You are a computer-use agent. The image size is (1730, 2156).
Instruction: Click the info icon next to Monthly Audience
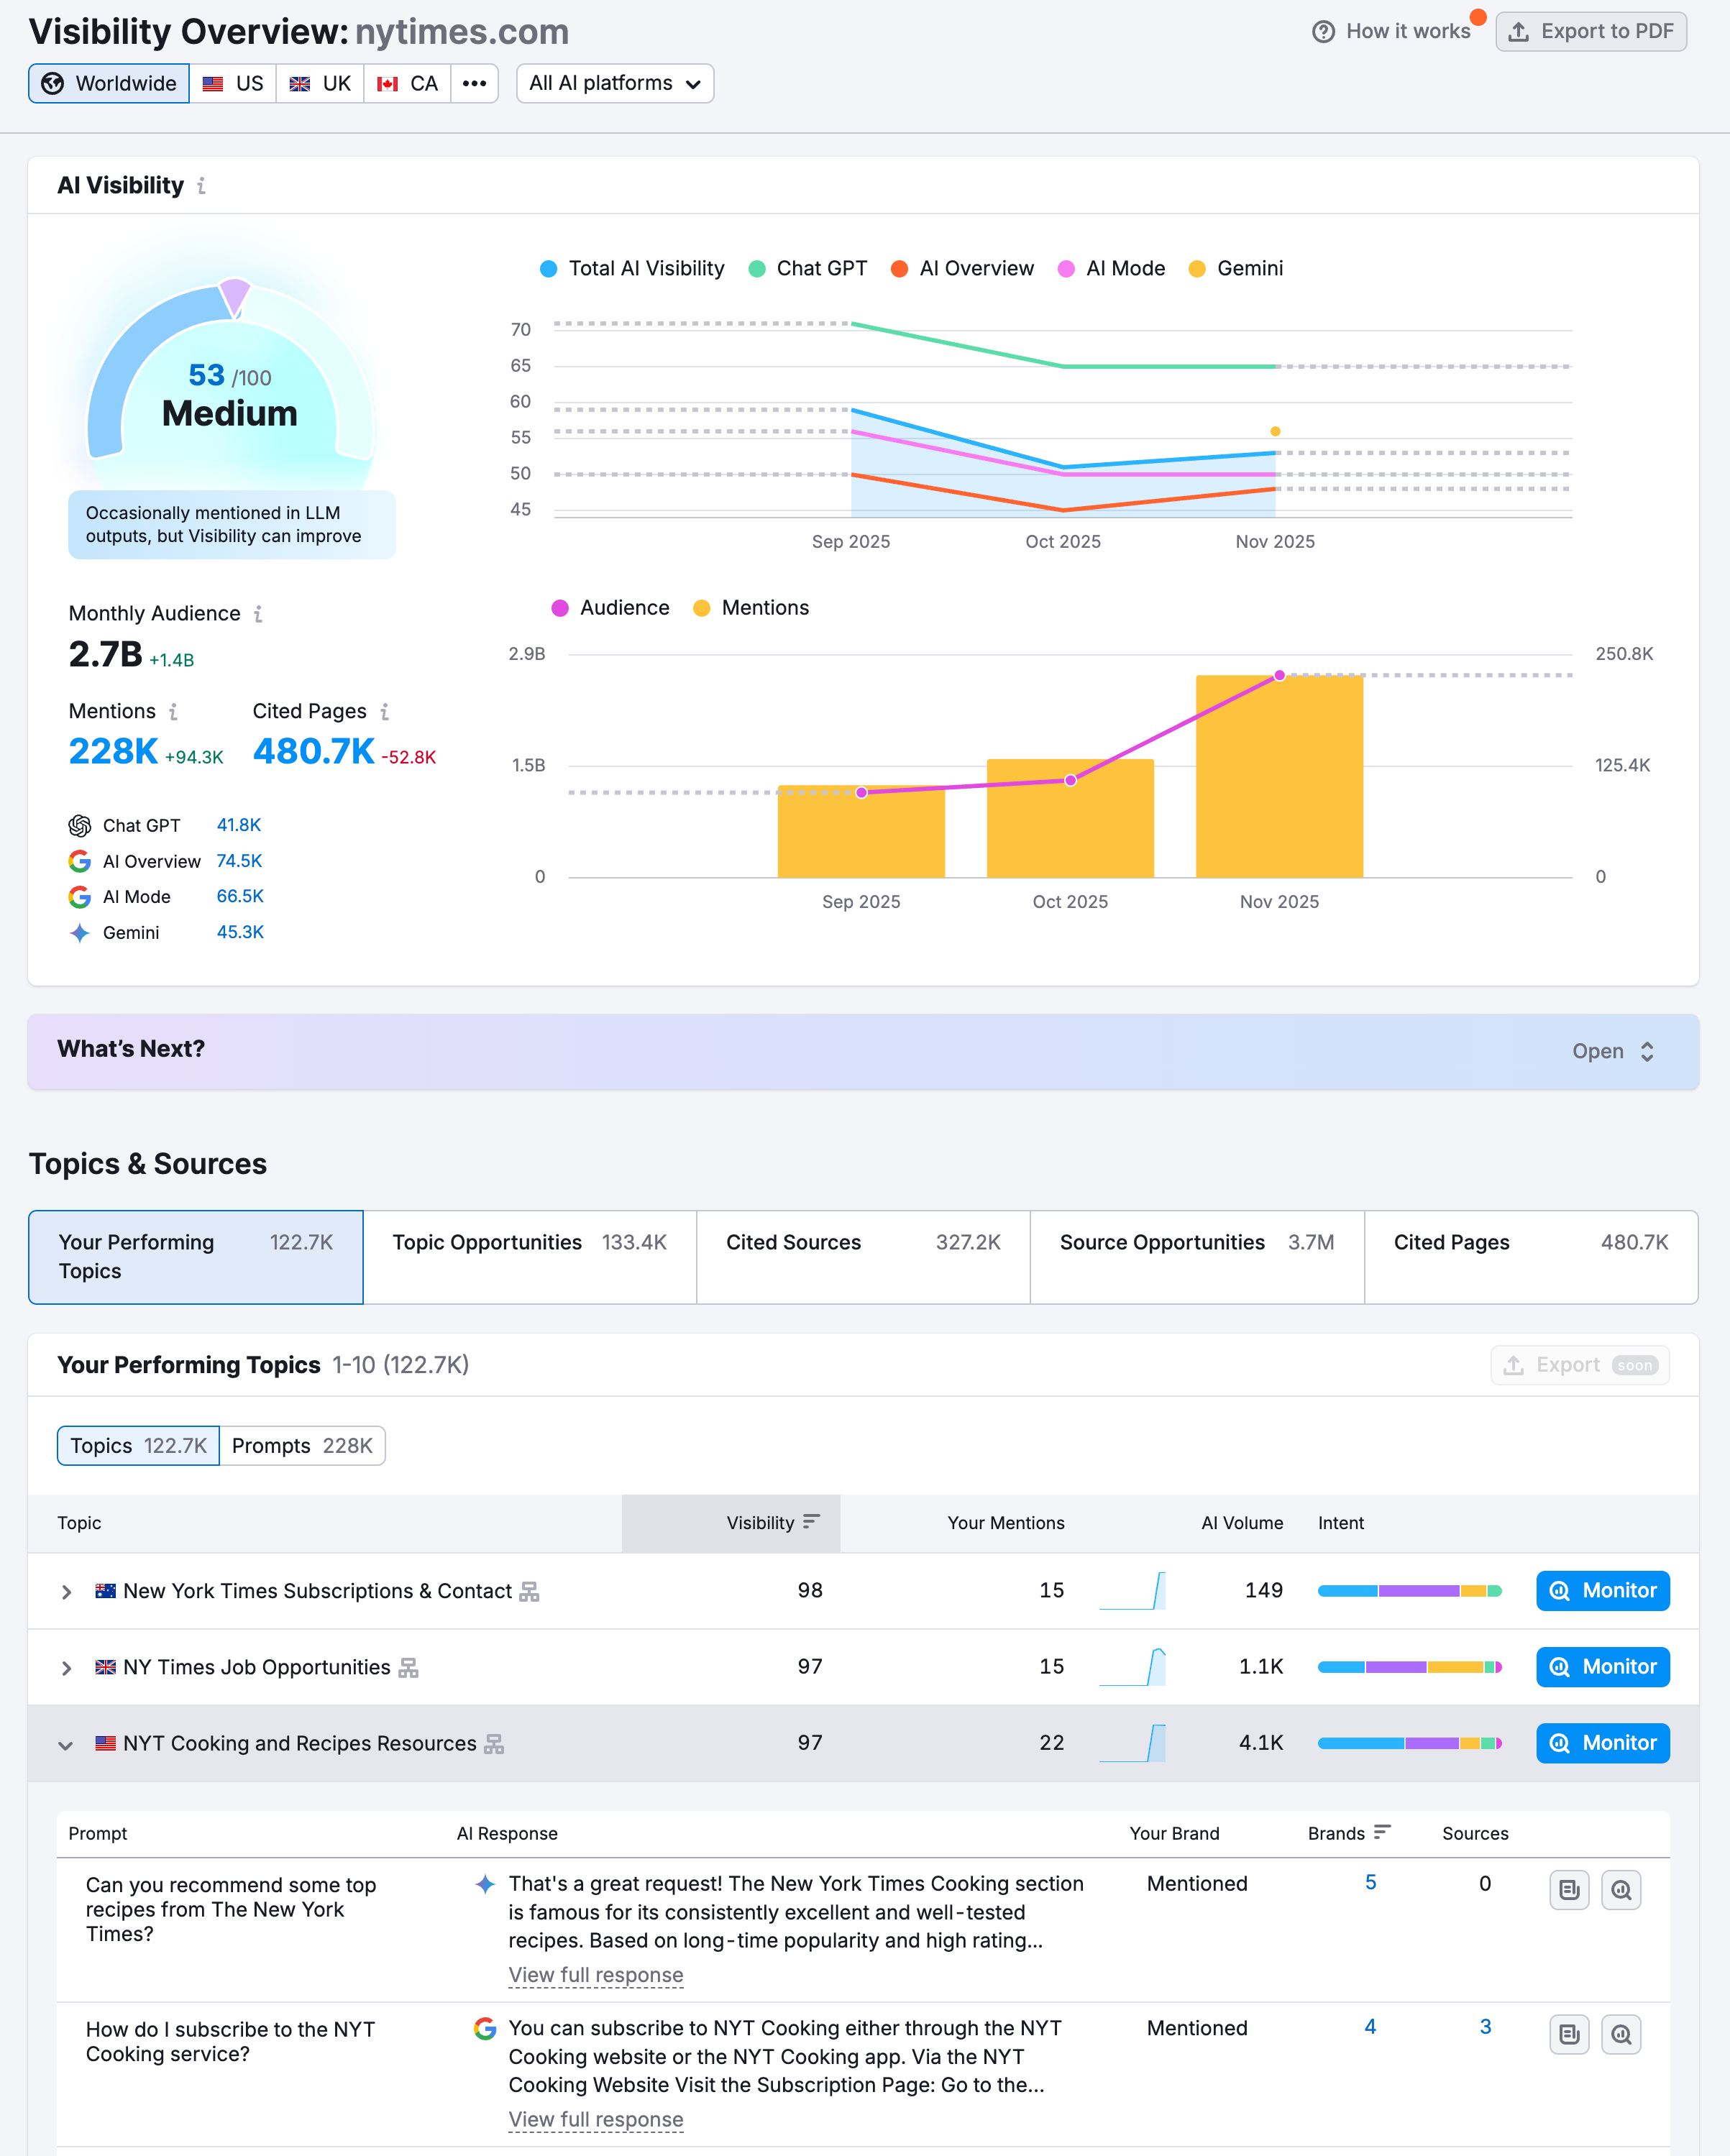(x=259, y=614)
